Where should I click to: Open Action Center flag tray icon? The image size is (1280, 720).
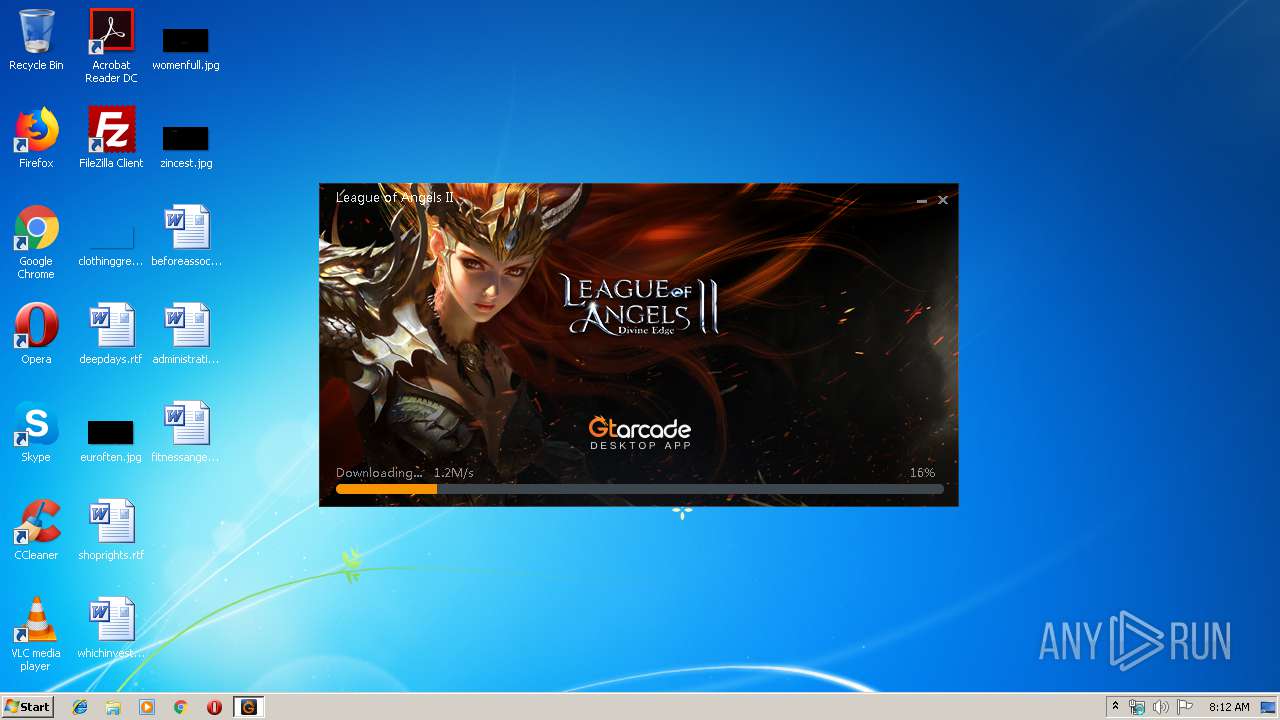pos(1185,707)
